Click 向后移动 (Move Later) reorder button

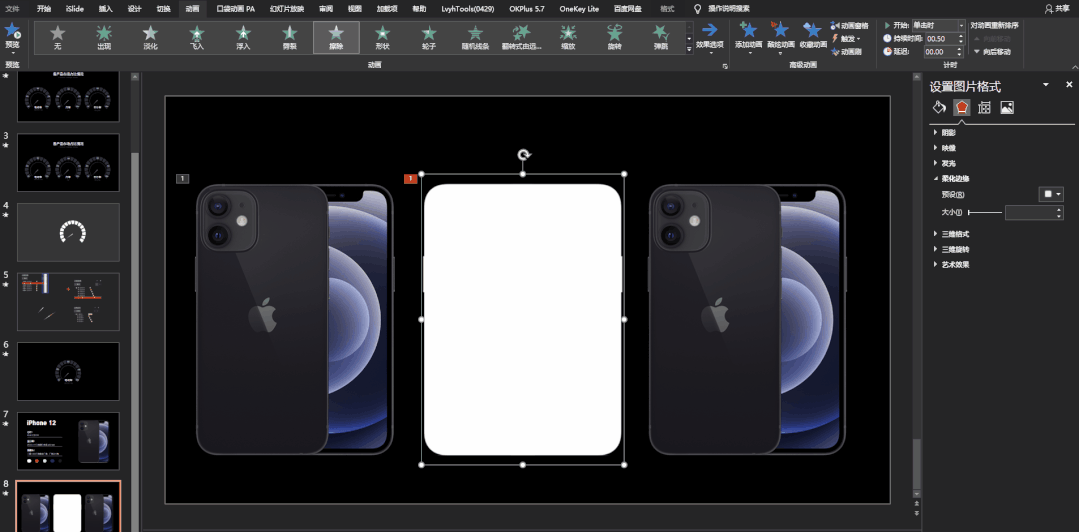point(992,52)
